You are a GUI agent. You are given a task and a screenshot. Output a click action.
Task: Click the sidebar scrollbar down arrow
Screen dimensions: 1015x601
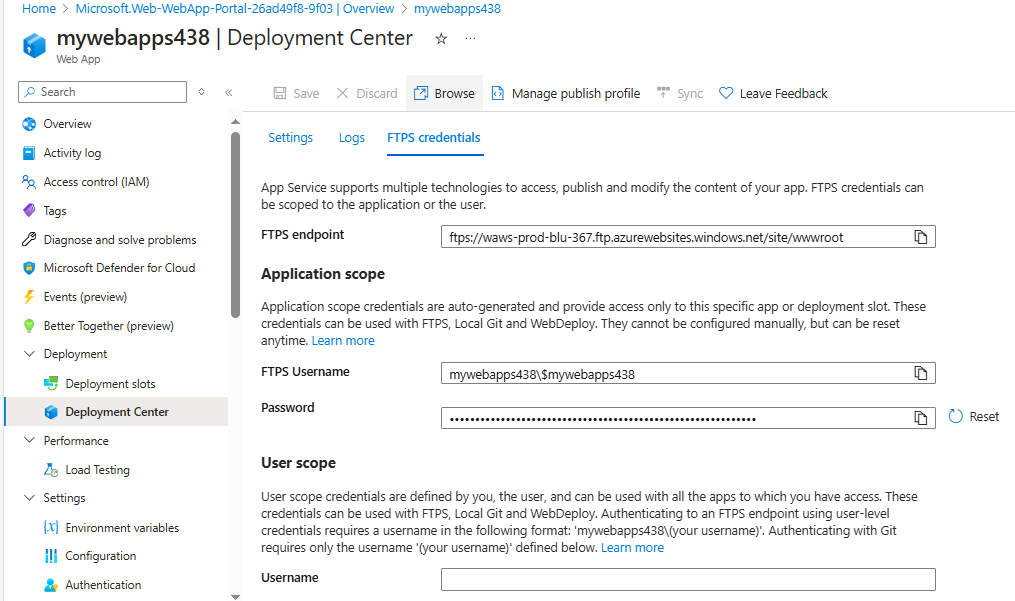point(236,596)
